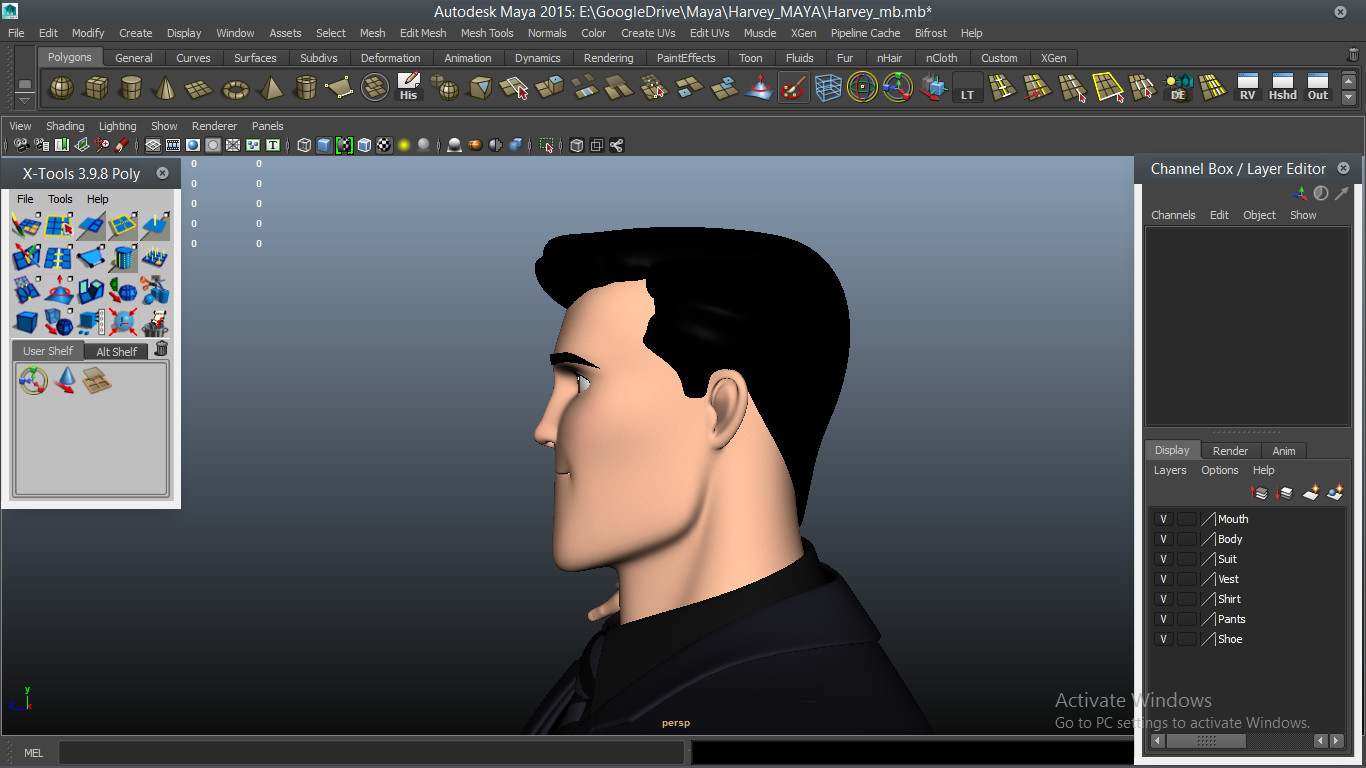The height and width of the screenshot is (768, 1366).
Task: Select the Polygon Sphere creation tool
Action: click(60, 88)
